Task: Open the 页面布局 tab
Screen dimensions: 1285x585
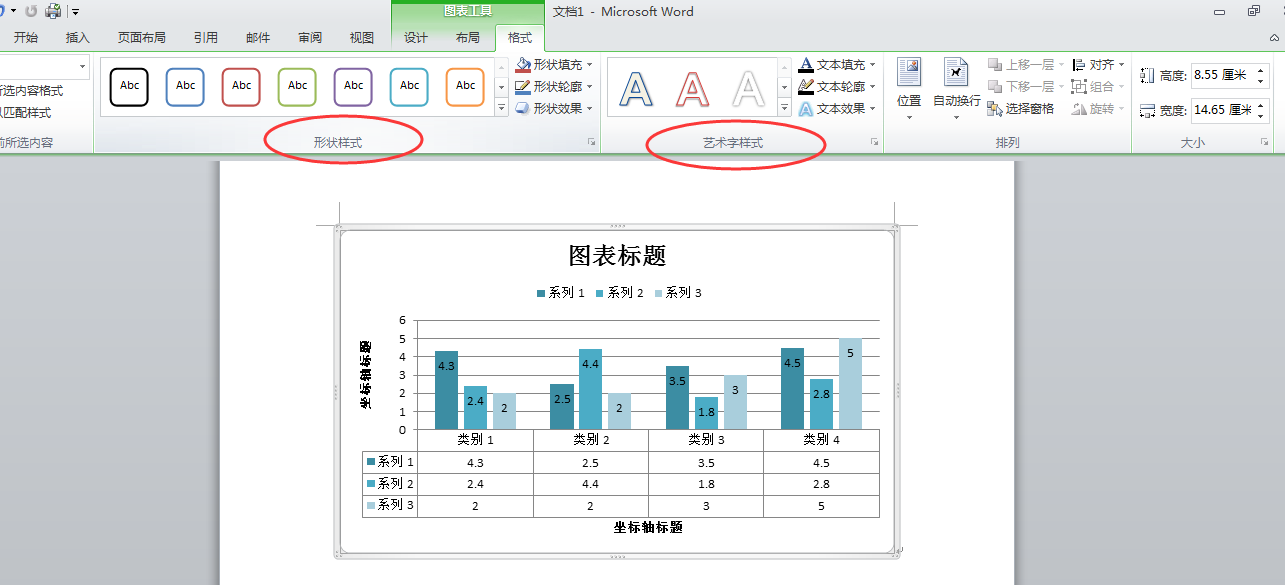Action: pos(141,38)
